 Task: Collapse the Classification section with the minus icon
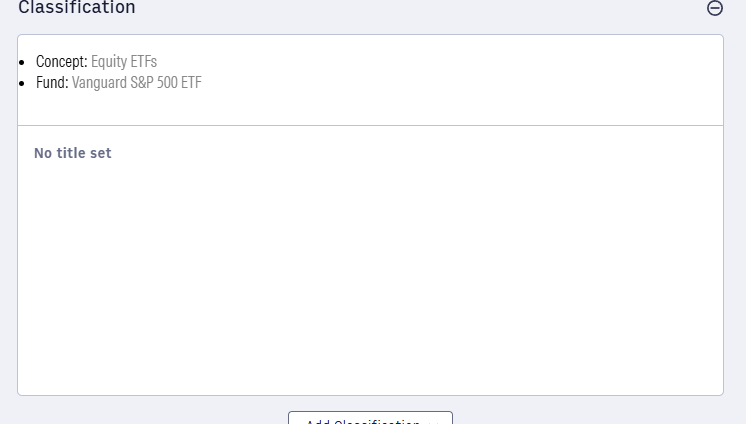pyautogui.click(x=715, y=8)
